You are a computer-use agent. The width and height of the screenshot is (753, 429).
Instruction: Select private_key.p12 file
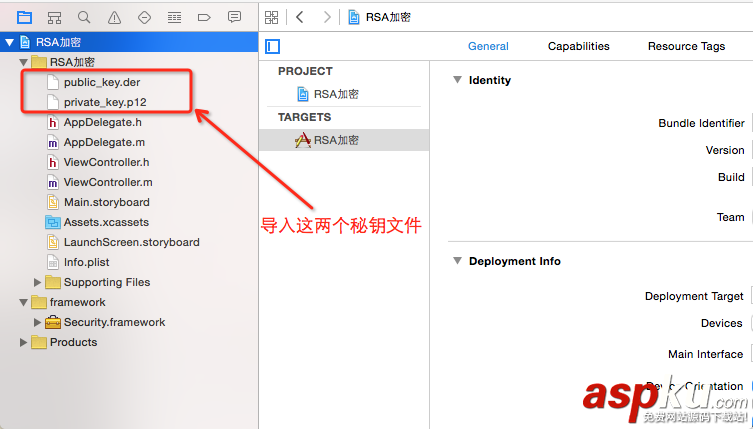(x=105, y=102)
